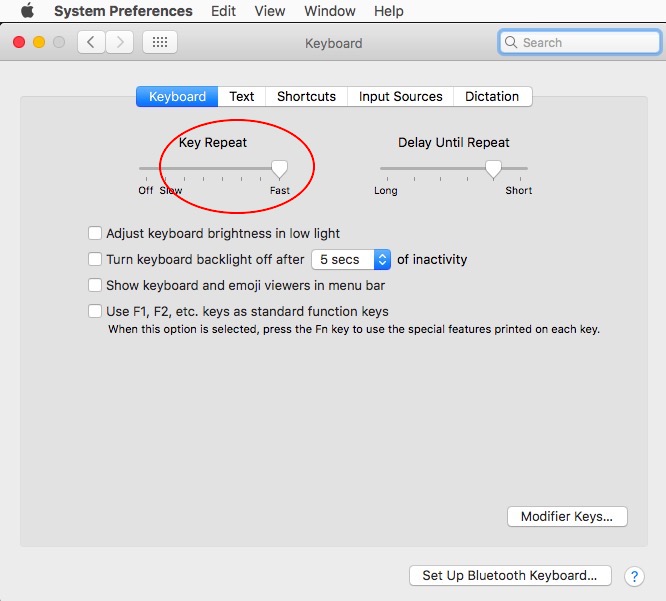Open the 5 secs backlight timeout dropdown
The image size is (666, 601).
pos(351,259)
